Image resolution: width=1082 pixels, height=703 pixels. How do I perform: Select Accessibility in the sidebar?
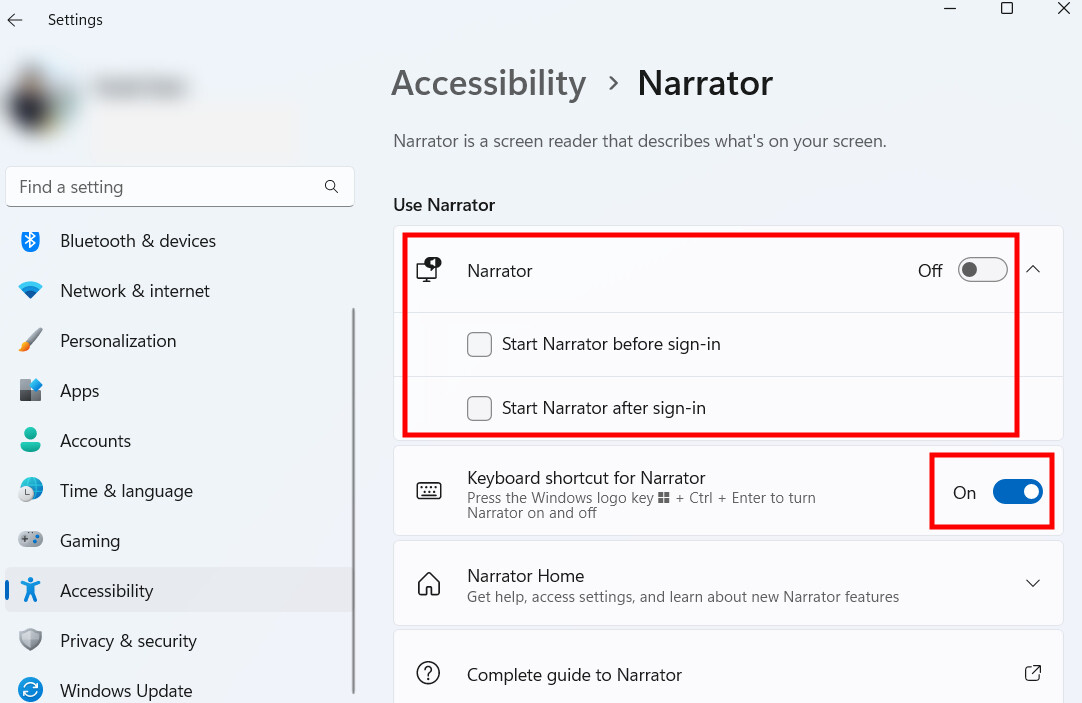pyautogui.click(x=179, y=590)
